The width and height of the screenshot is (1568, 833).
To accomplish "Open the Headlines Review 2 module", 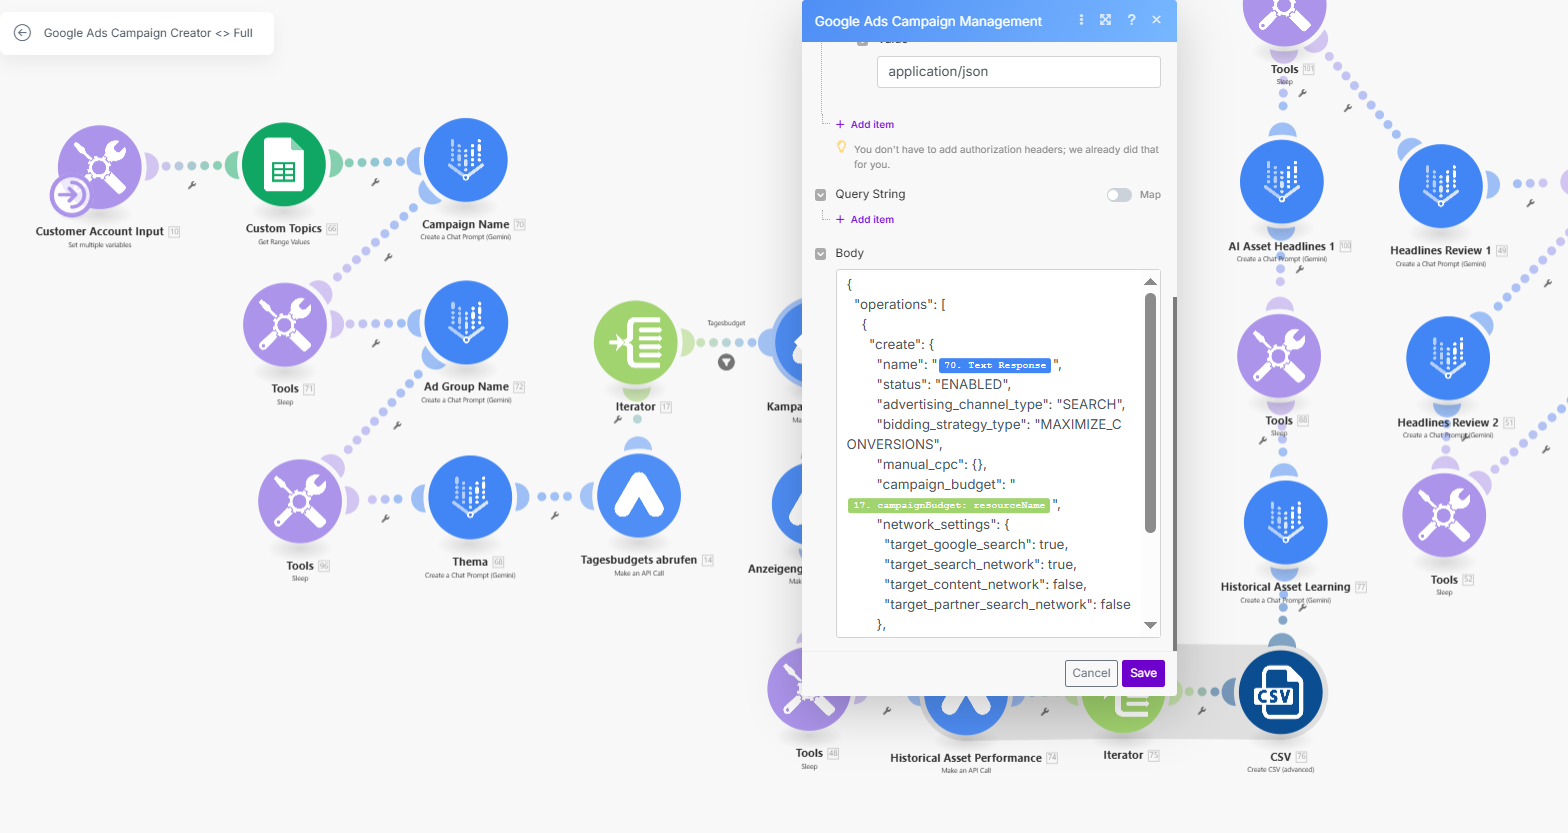I will 1448,358.
